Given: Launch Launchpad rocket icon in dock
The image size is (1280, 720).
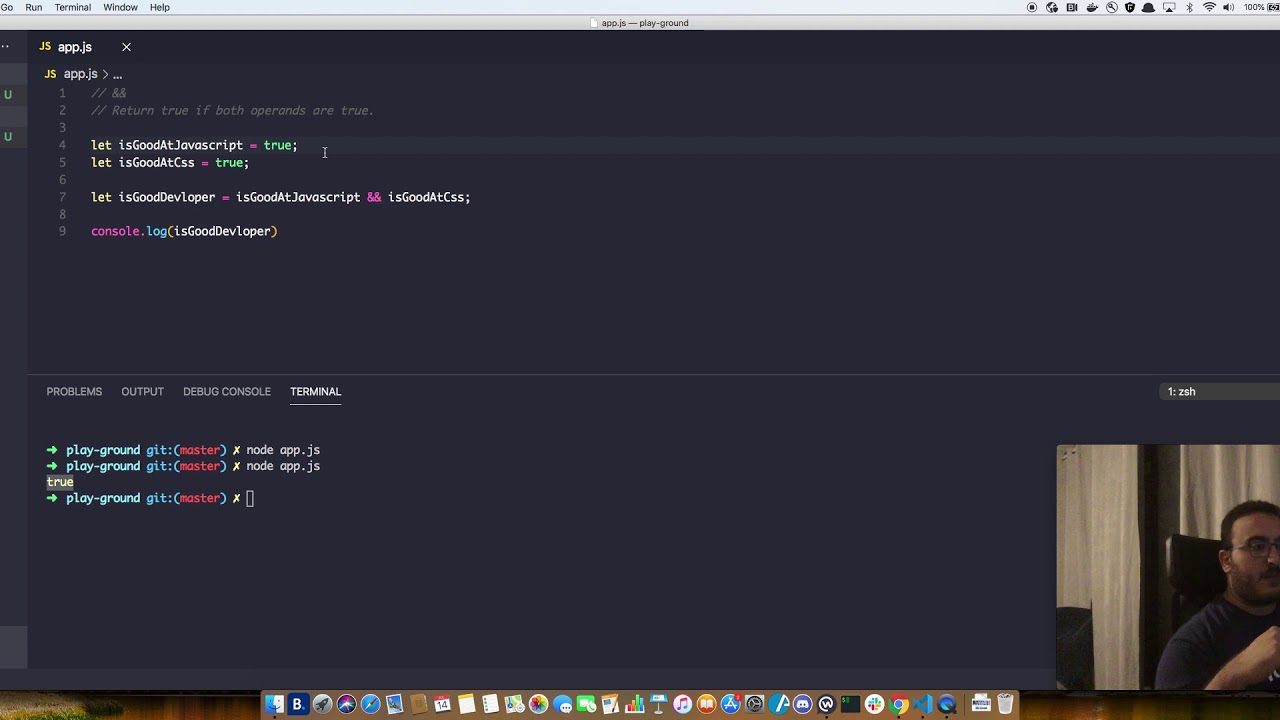Looking at the screenshot, I should [322, 705].
